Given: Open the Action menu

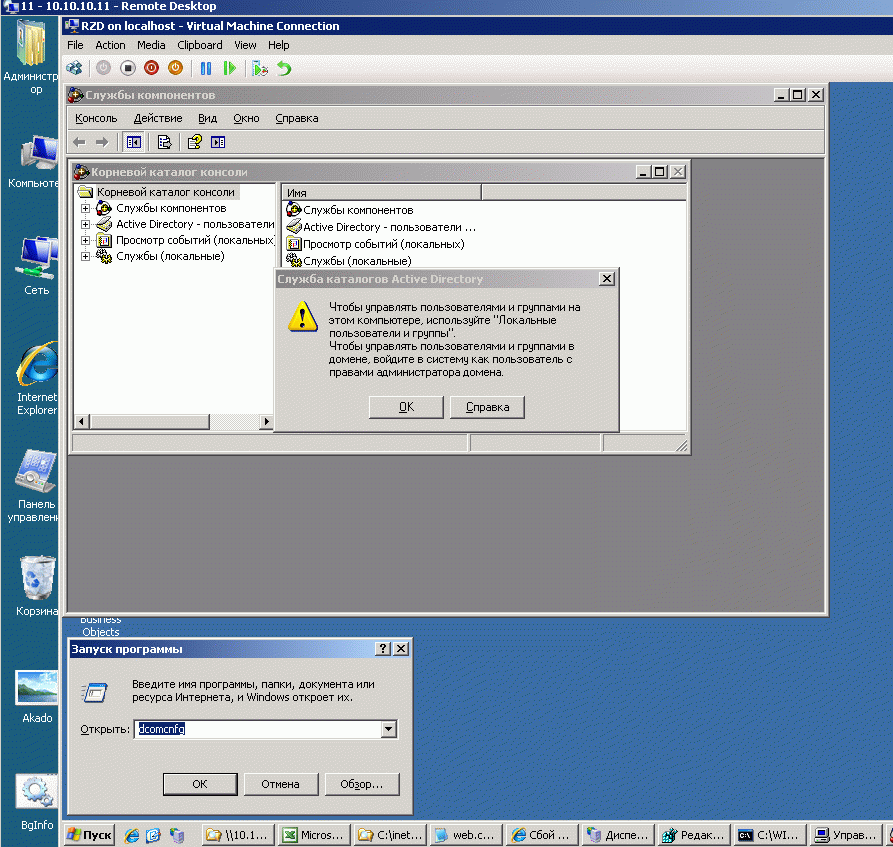Looking at the screenshot, I should [x=110, y=45].
